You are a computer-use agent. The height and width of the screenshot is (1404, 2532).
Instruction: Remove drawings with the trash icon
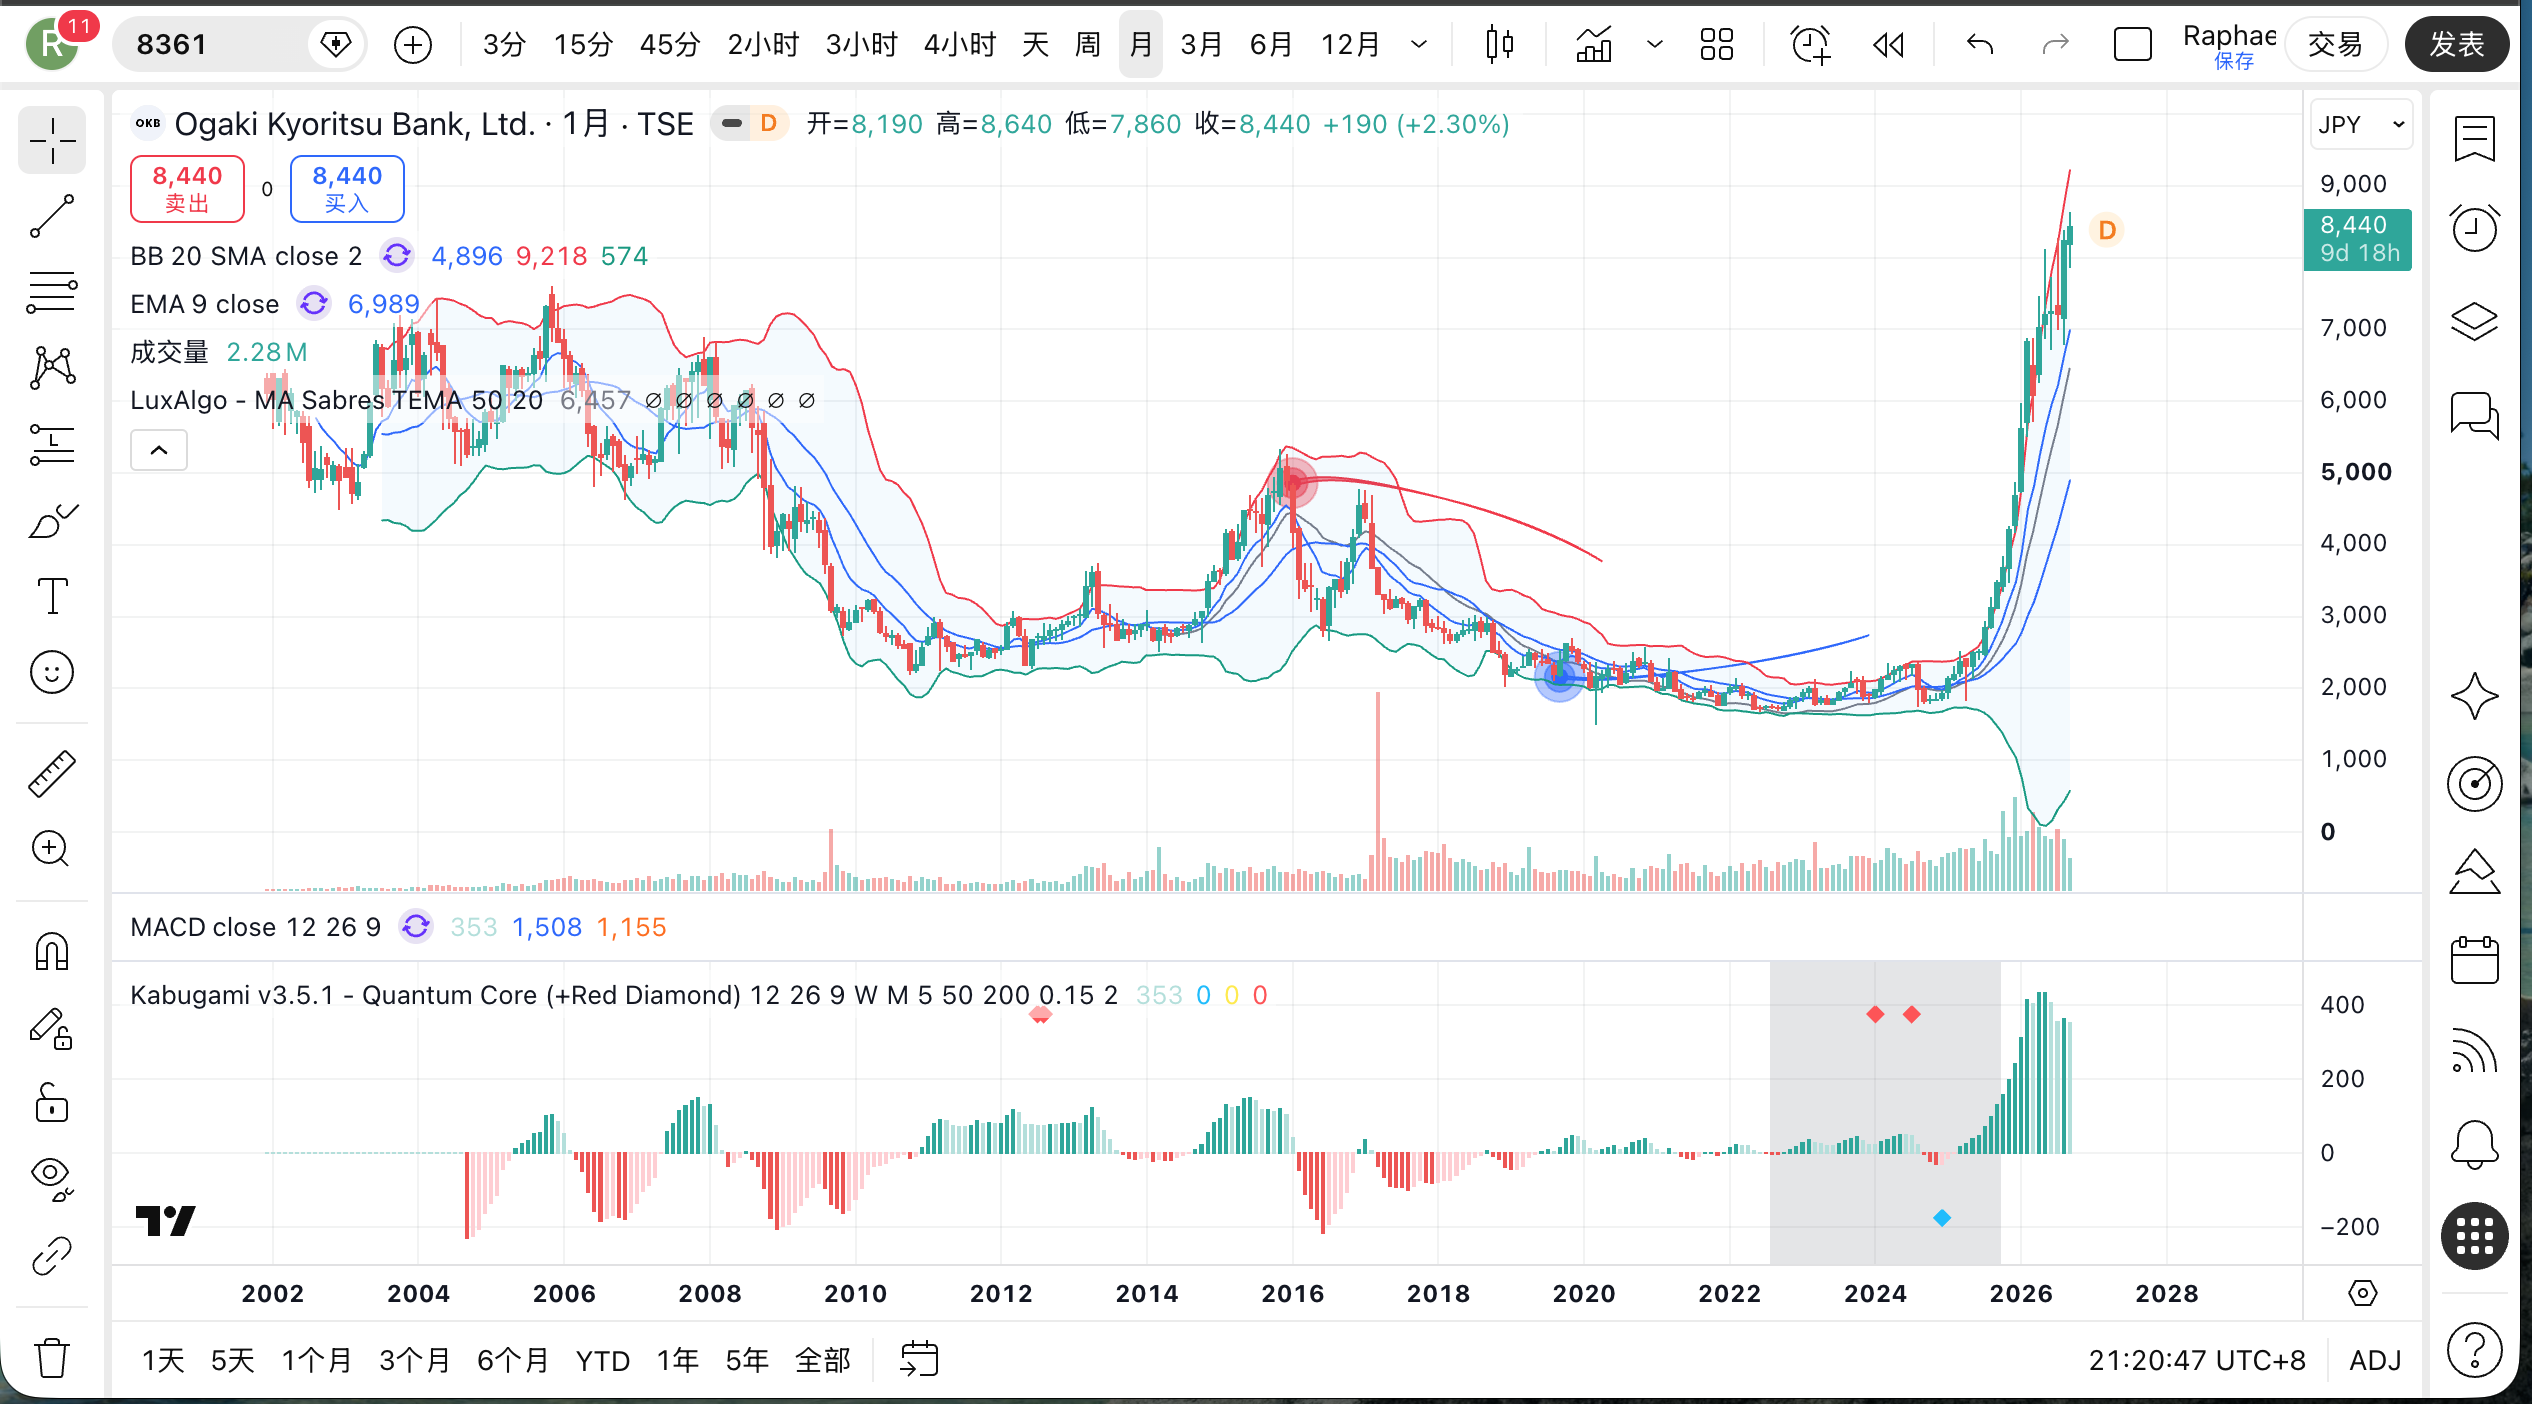(52, 1358)
